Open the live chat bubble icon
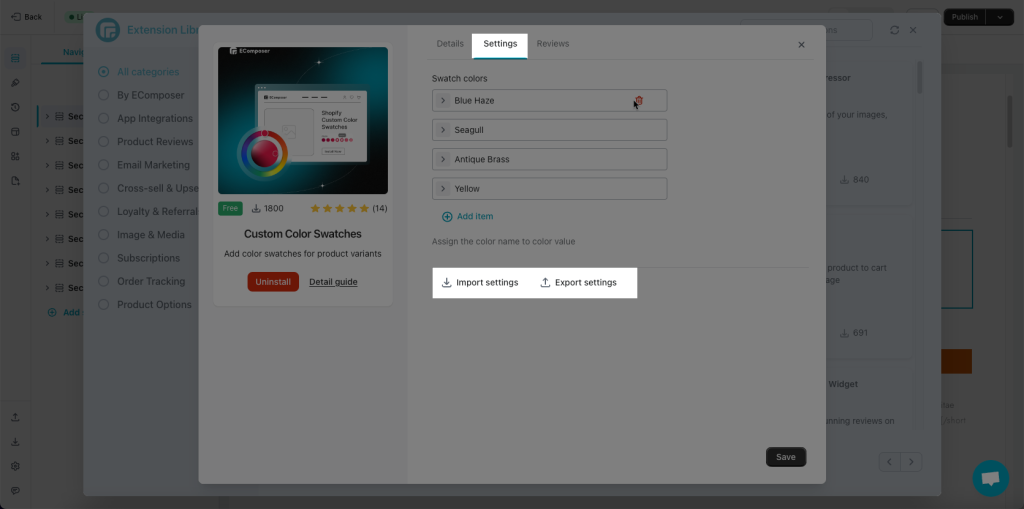The width and height of the screenshot is (1024, 509). pos(991,478)
